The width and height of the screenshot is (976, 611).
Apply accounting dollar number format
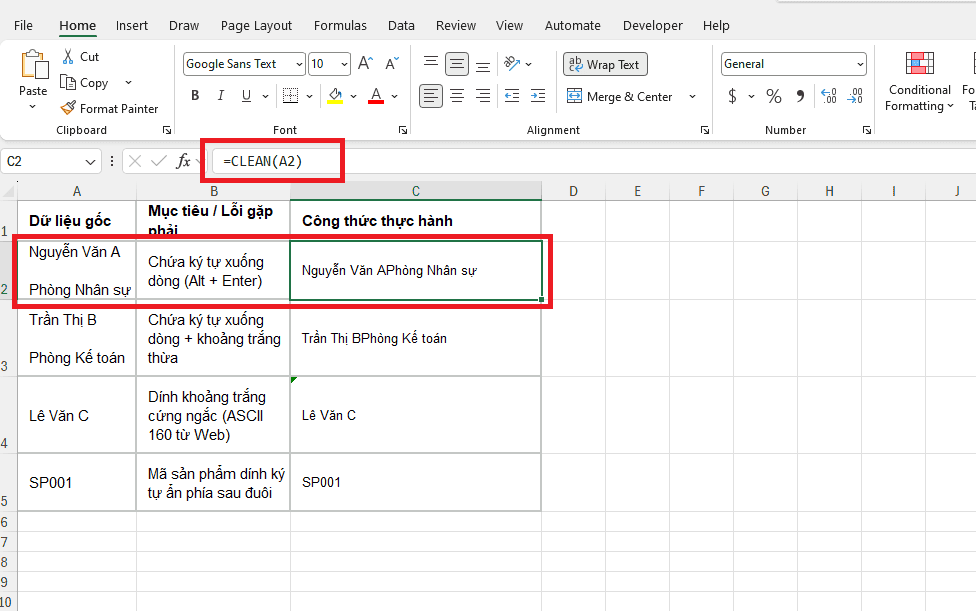click(733, 96)
